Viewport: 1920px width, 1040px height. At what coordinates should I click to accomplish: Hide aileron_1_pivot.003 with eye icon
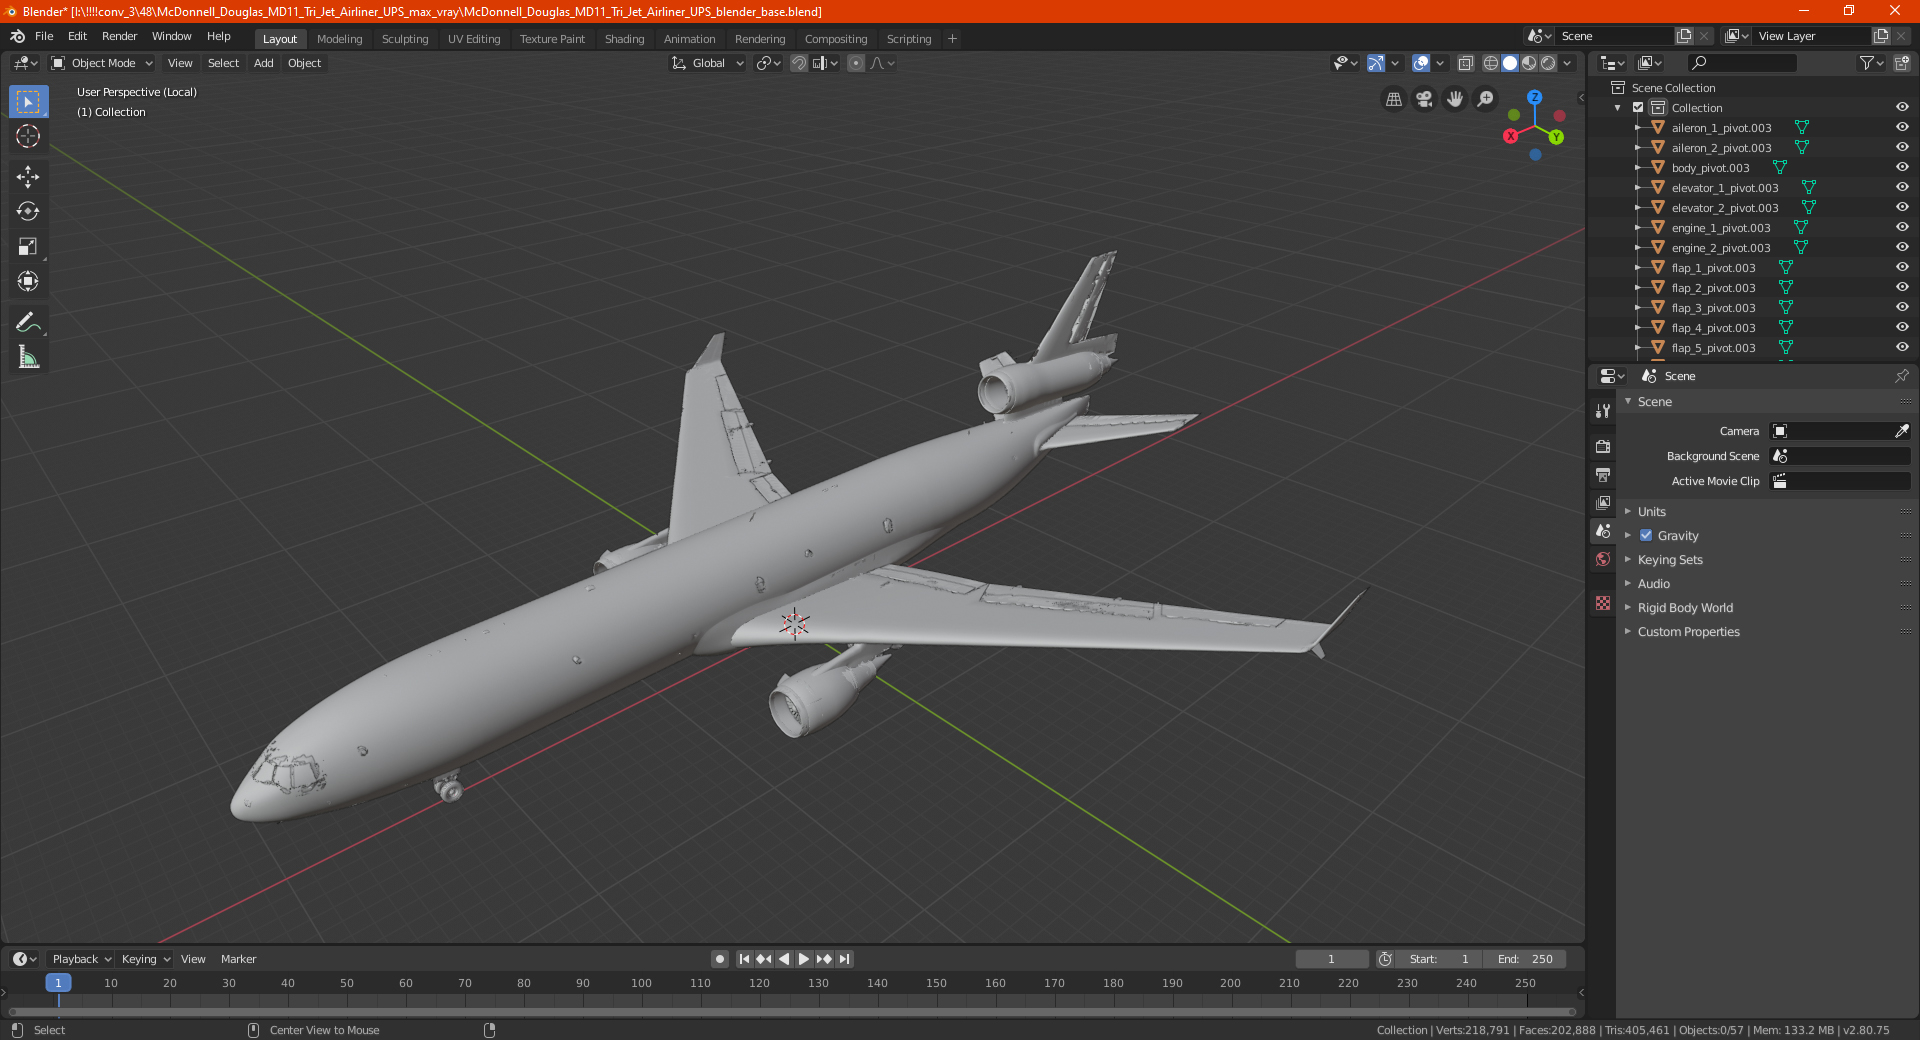pyautogui.click(x=1902, y=127)
